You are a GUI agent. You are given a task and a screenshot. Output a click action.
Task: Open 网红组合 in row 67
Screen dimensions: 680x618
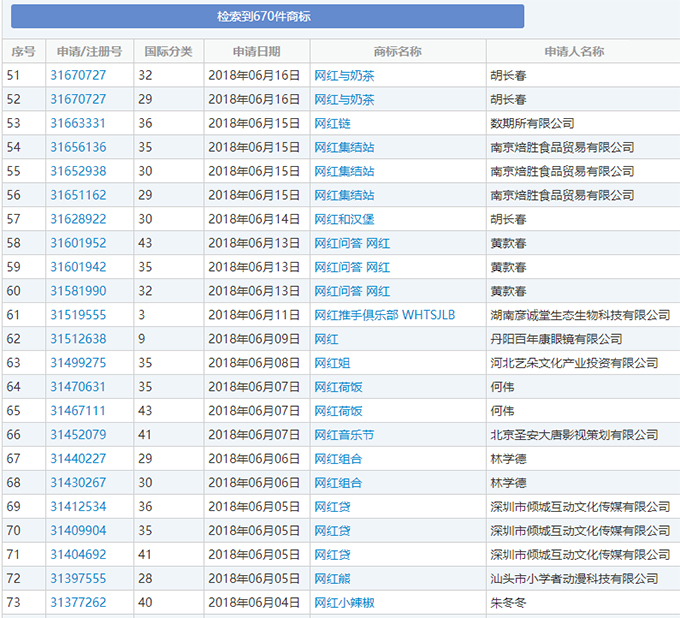point(338,459)
